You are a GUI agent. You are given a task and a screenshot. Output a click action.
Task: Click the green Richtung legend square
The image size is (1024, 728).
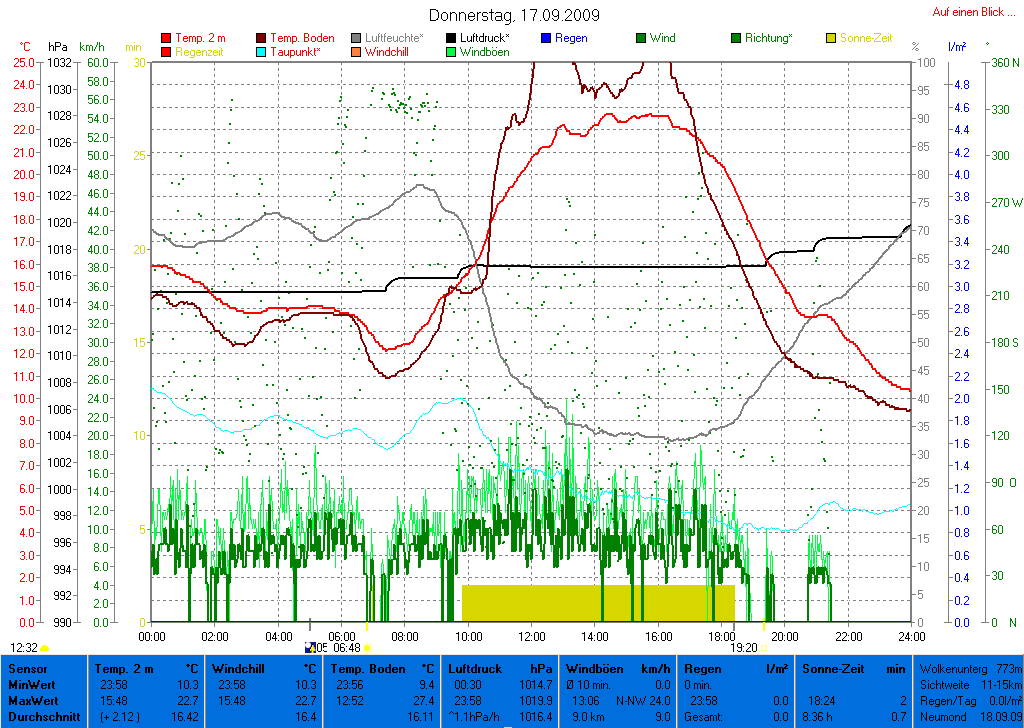click(736, 38)
